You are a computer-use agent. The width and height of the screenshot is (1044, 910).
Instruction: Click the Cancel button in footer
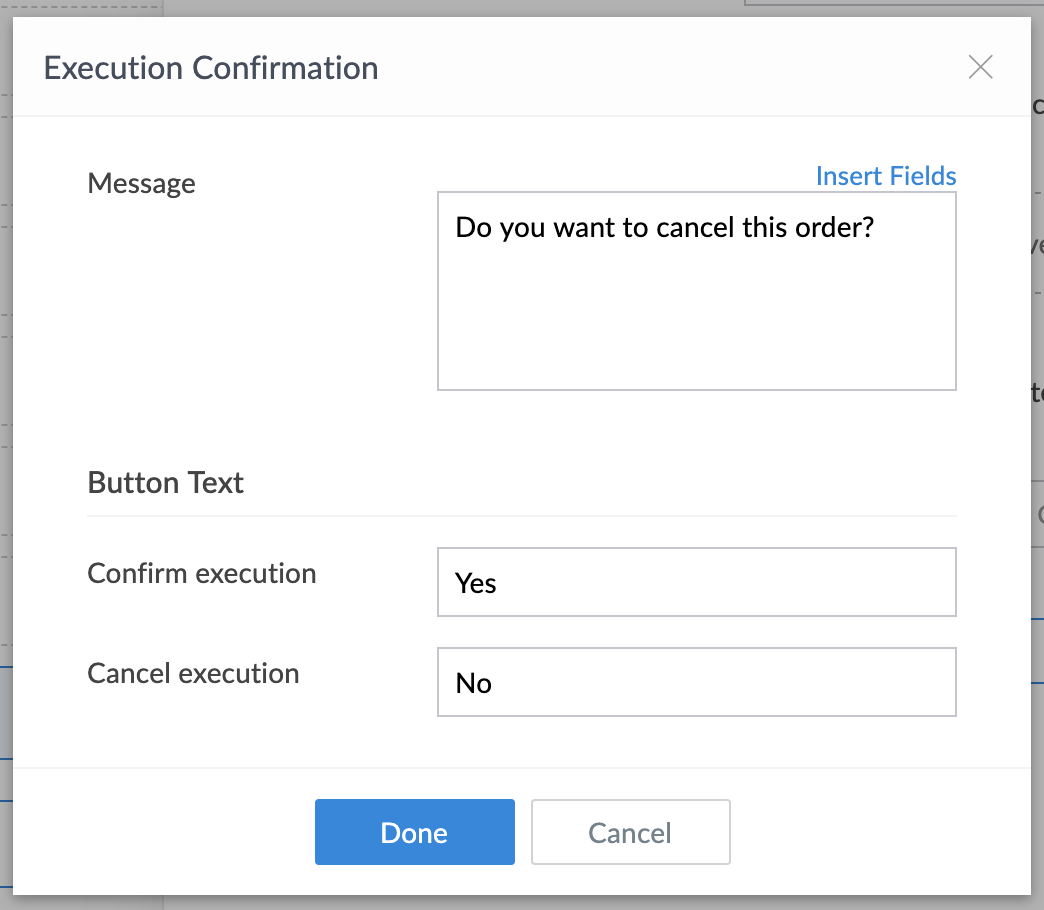click(x=630, y=832)
